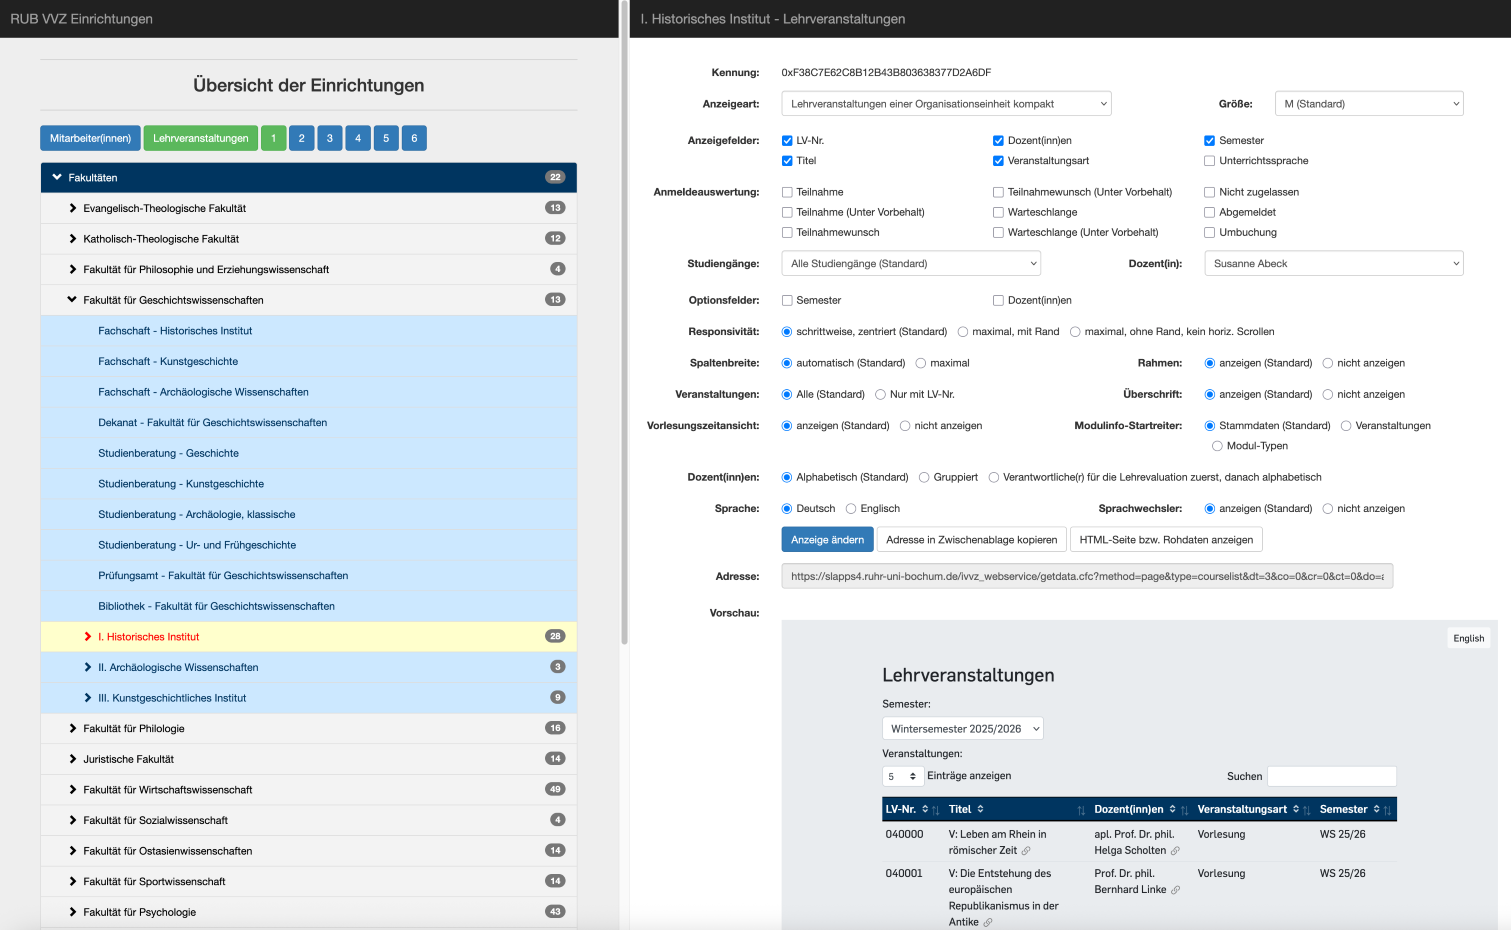
Task: Enable the Unterrichtssprache checkbox
Action: click(1209, 161)
